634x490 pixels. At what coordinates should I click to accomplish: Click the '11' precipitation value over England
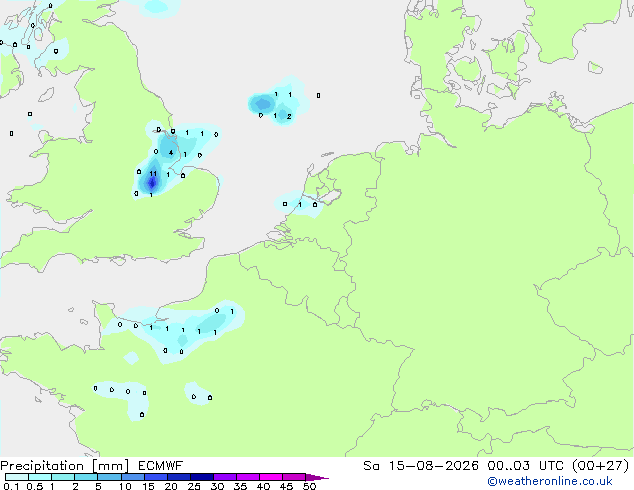click(x=153, y=173)
